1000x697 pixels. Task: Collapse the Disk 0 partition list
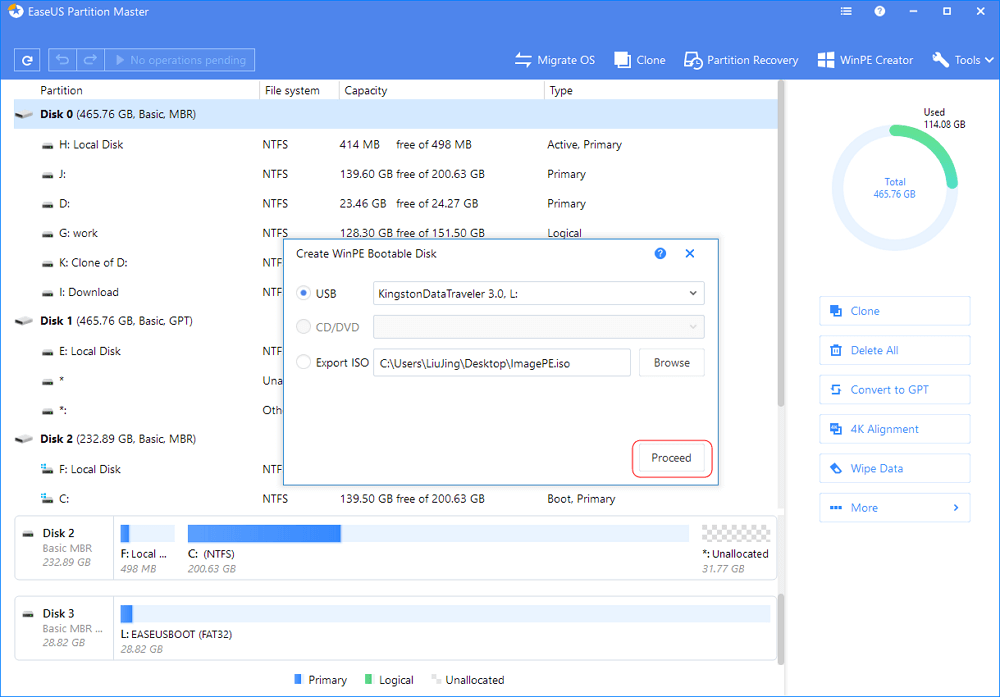click(22, 114)
